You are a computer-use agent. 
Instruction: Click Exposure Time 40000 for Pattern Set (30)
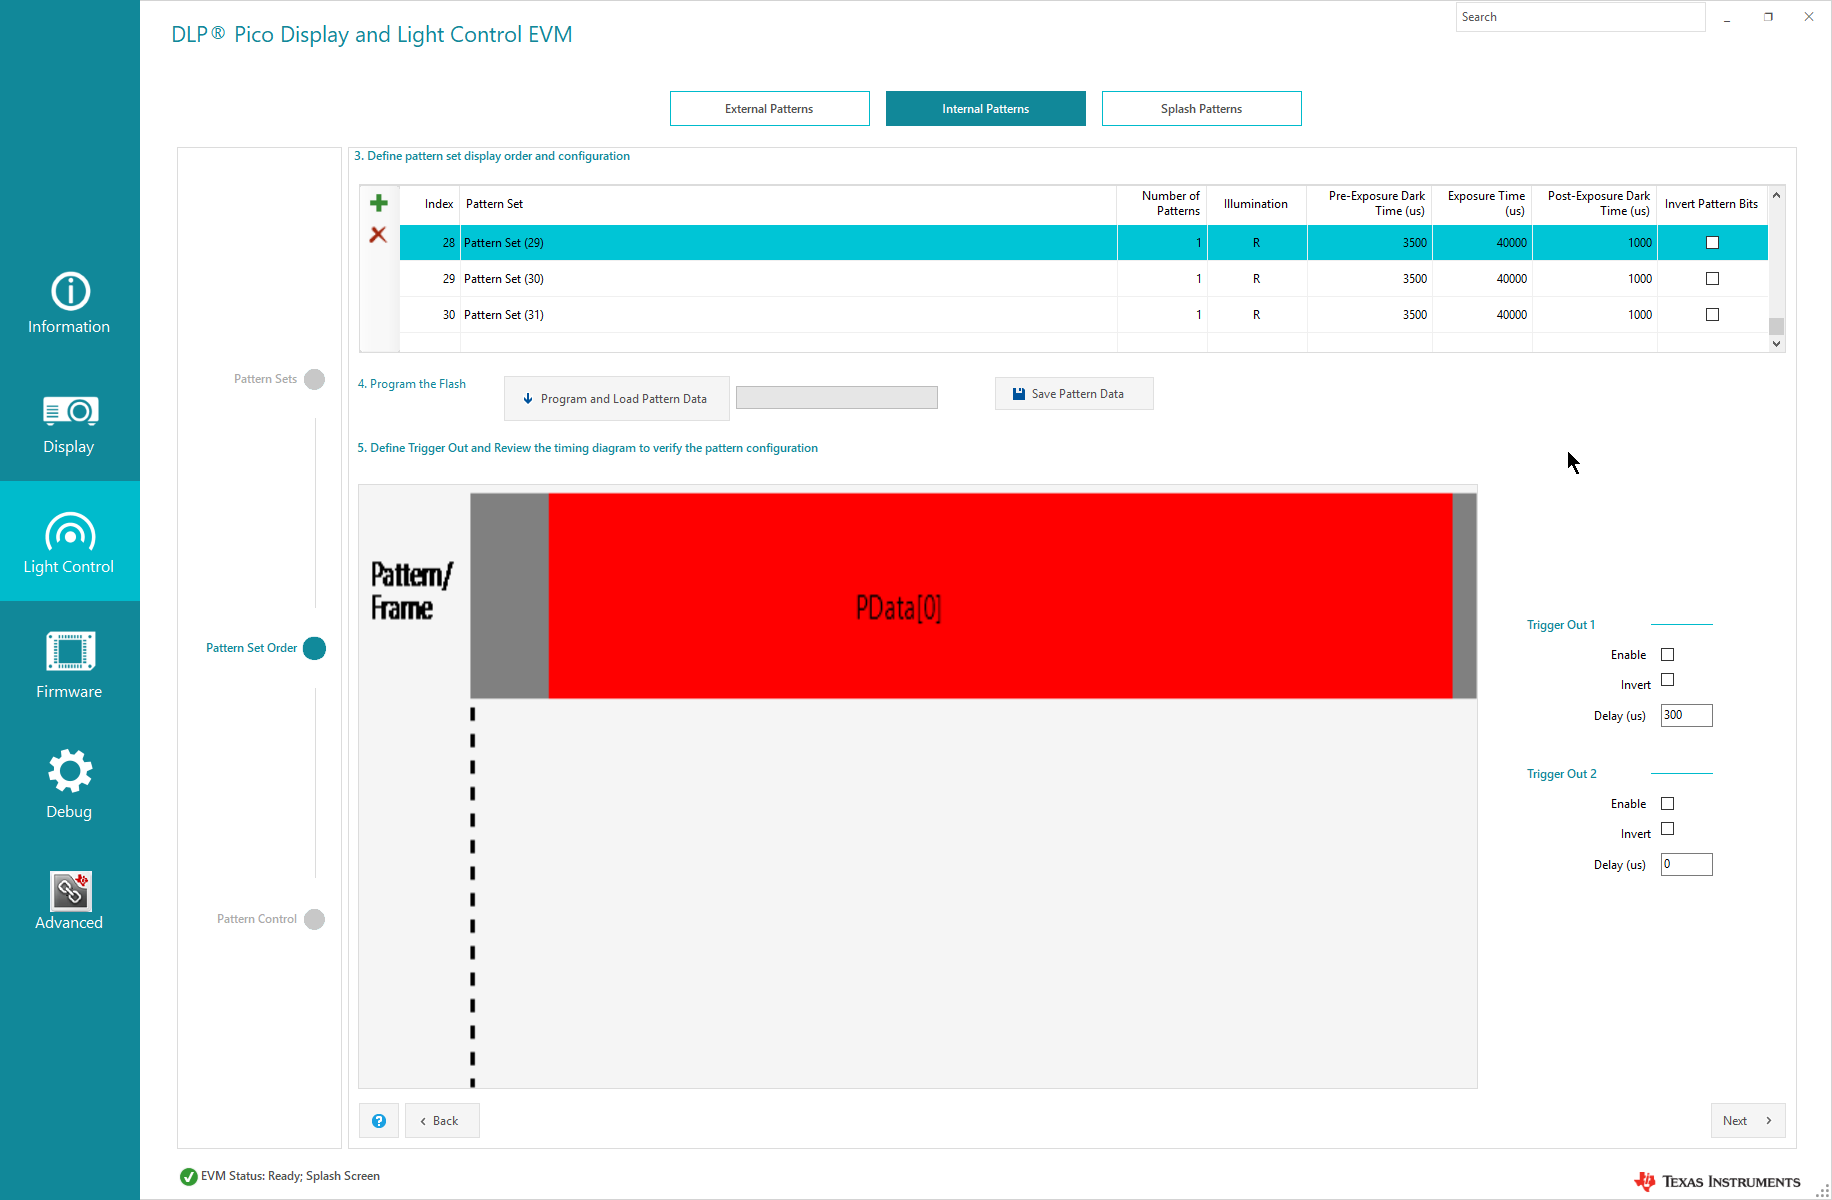(1482, 279)
